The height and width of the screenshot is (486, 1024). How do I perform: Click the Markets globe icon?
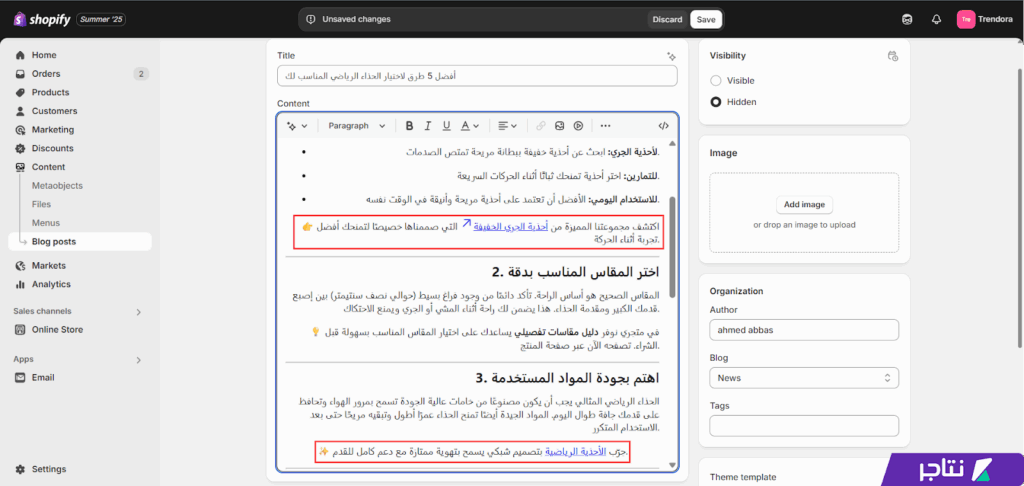tap(20, 266)
